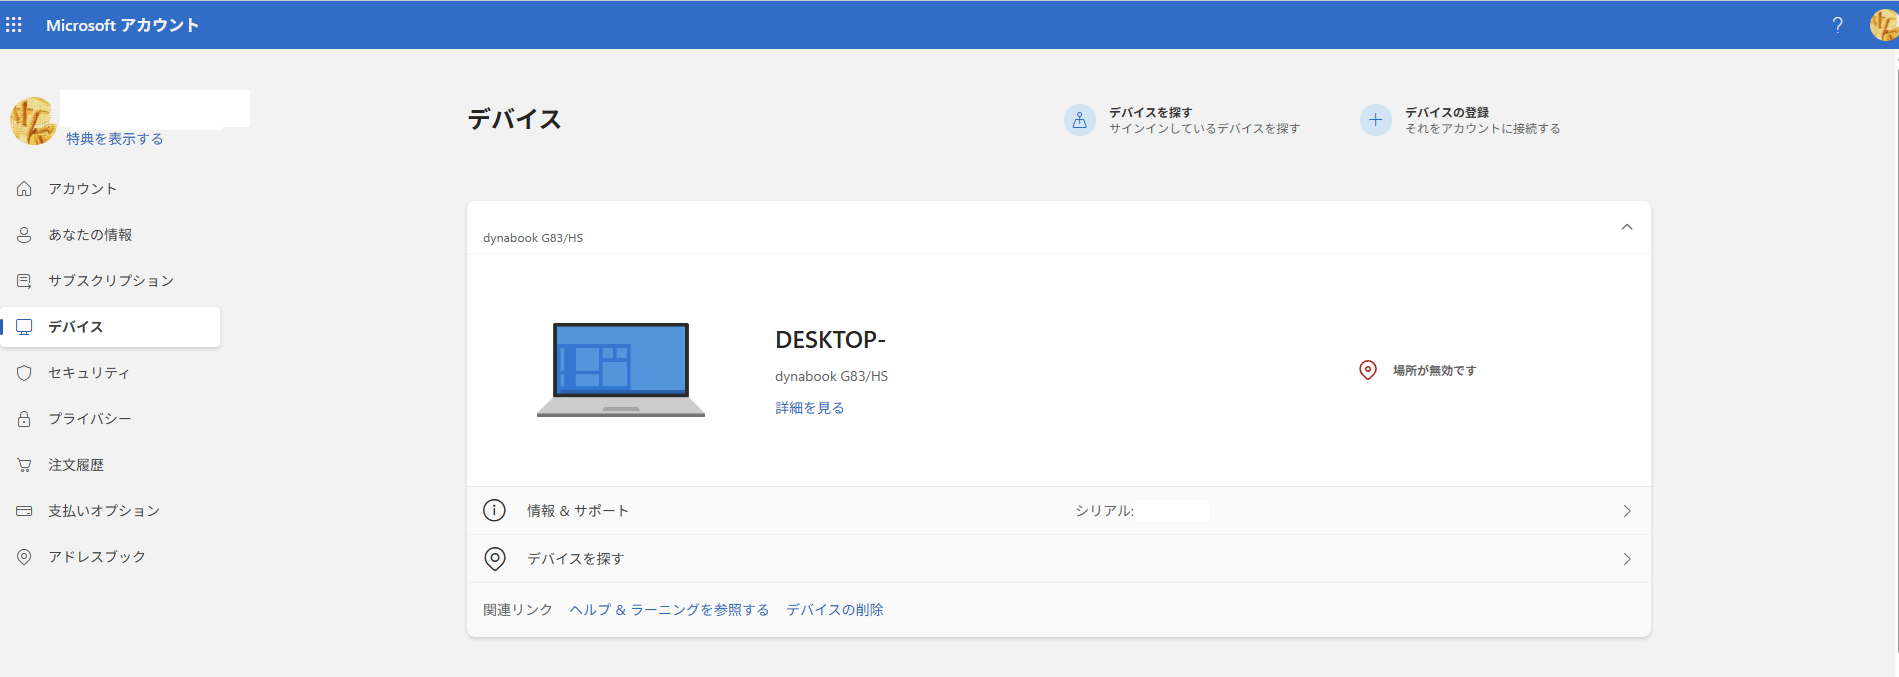Select あなたの情報 in sidebar
This screenshot has height=677, width=1899.
pos(110,235)
